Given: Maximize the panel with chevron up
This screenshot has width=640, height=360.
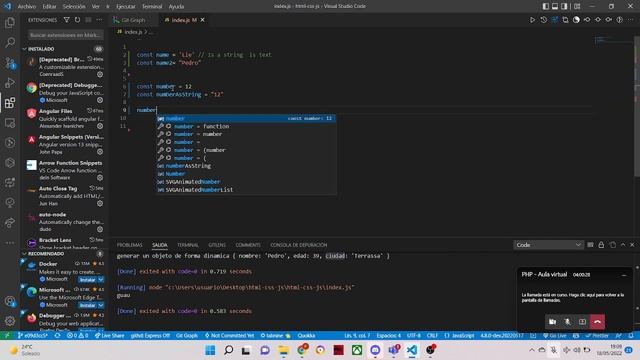Looking at the screenshot, I should [623, 245].
